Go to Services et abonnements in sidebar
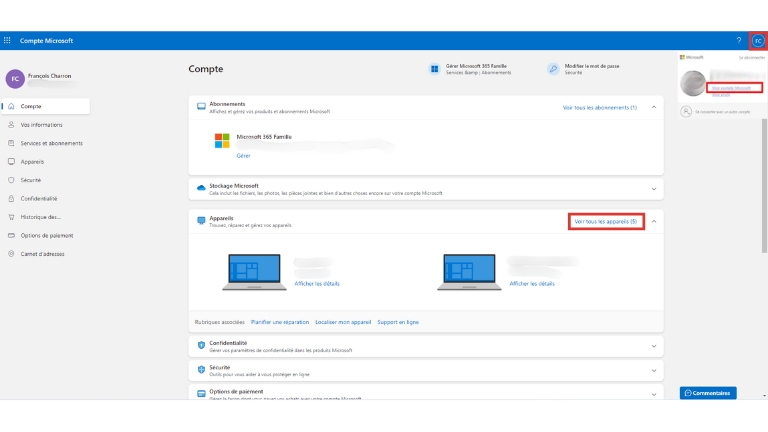 point(51,143)
